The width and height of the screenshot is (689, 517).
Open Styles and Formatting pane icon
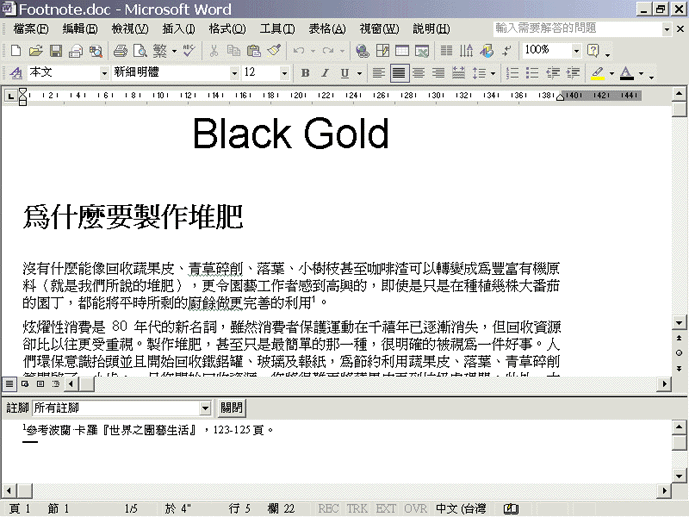coord(16,72)
